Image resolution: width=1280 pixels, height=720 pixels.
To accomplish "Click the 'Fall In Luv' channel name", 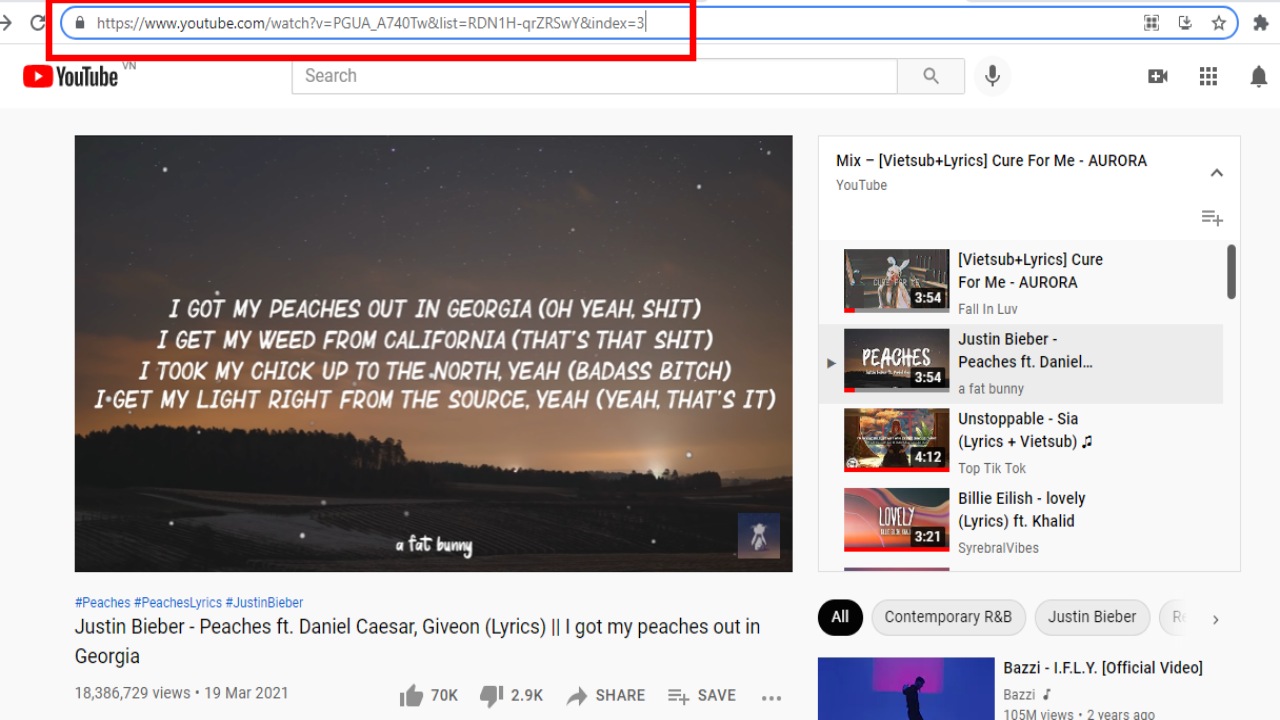I will [986, 309].
